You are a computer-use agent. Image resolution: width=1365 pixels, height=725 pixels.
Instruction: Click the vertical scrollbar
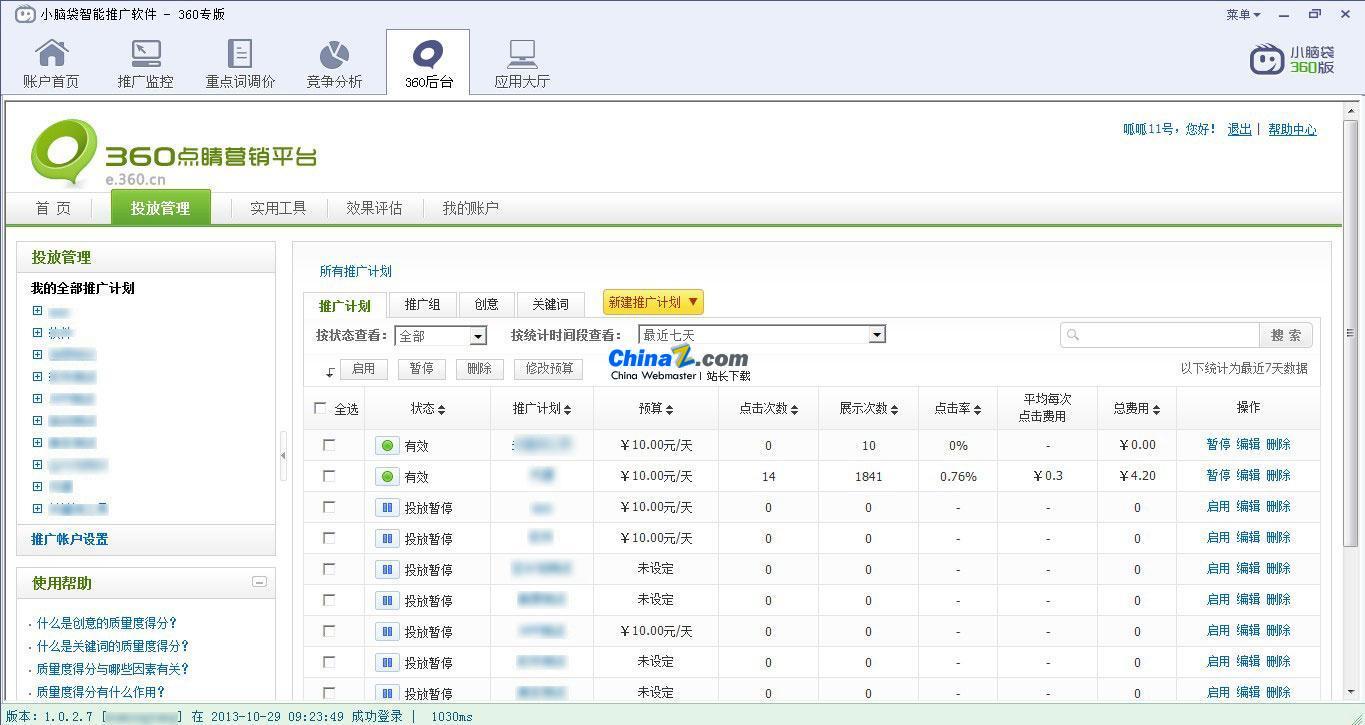(x=1350, y=333)
